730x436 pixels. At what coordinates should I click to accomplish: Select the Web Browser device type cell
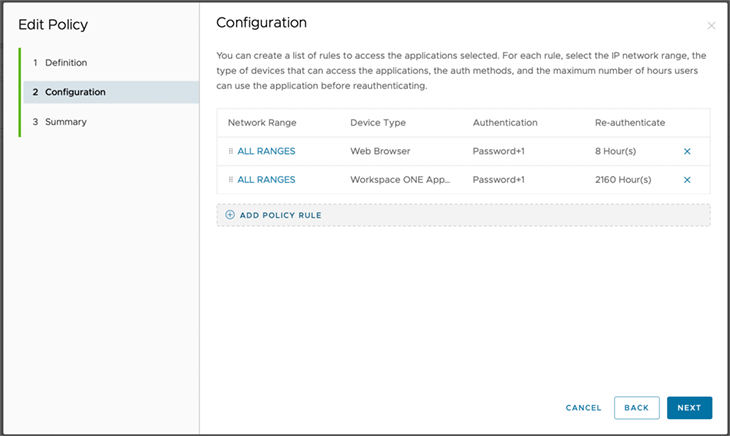378,151
